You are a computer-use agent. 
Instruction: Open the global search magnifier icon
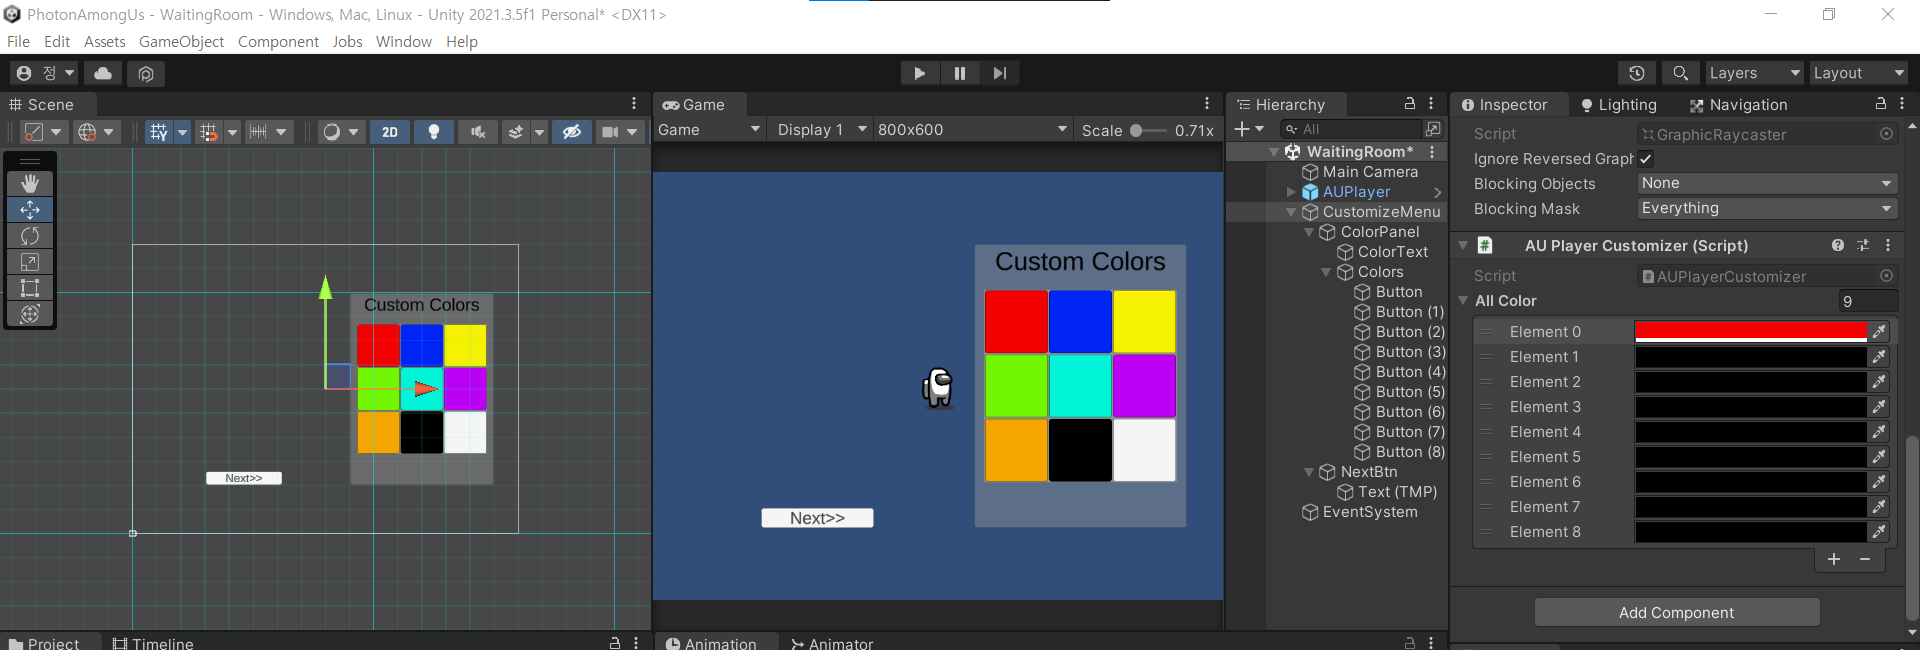(x=1680, y=73)
